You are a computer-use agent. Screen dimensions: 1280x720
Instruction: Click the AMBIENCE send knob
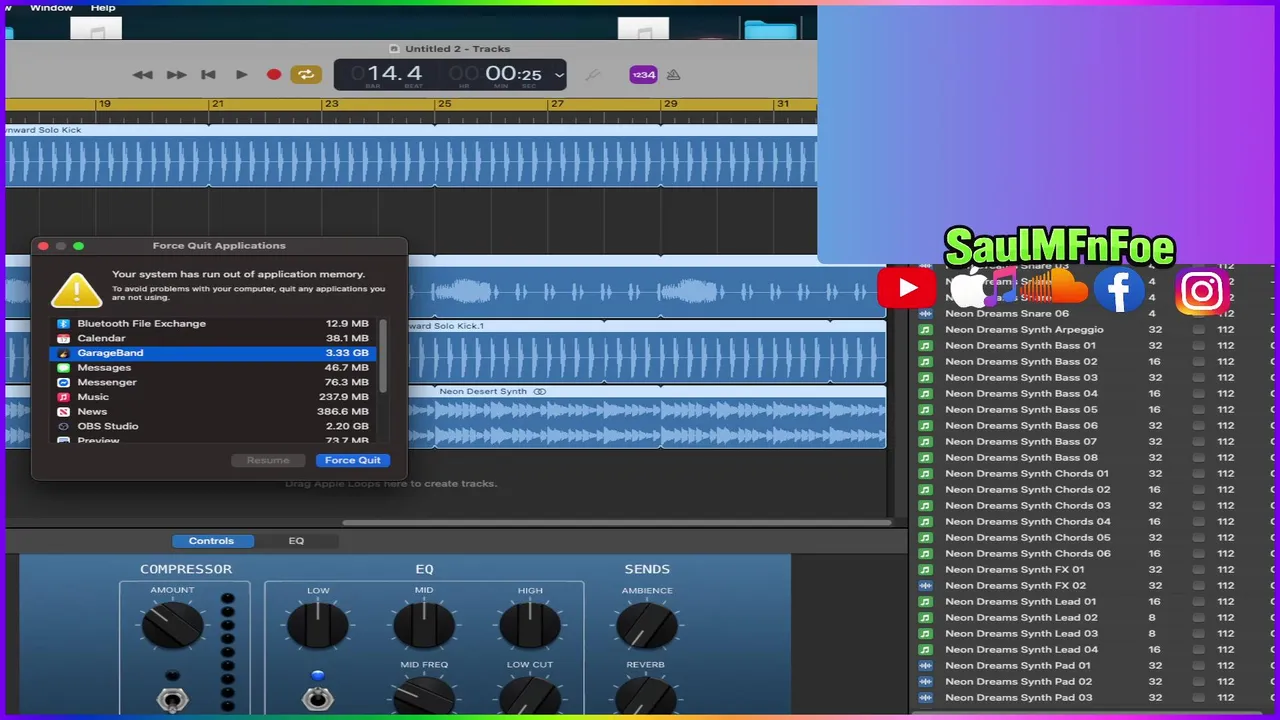(x=647, y=625)
